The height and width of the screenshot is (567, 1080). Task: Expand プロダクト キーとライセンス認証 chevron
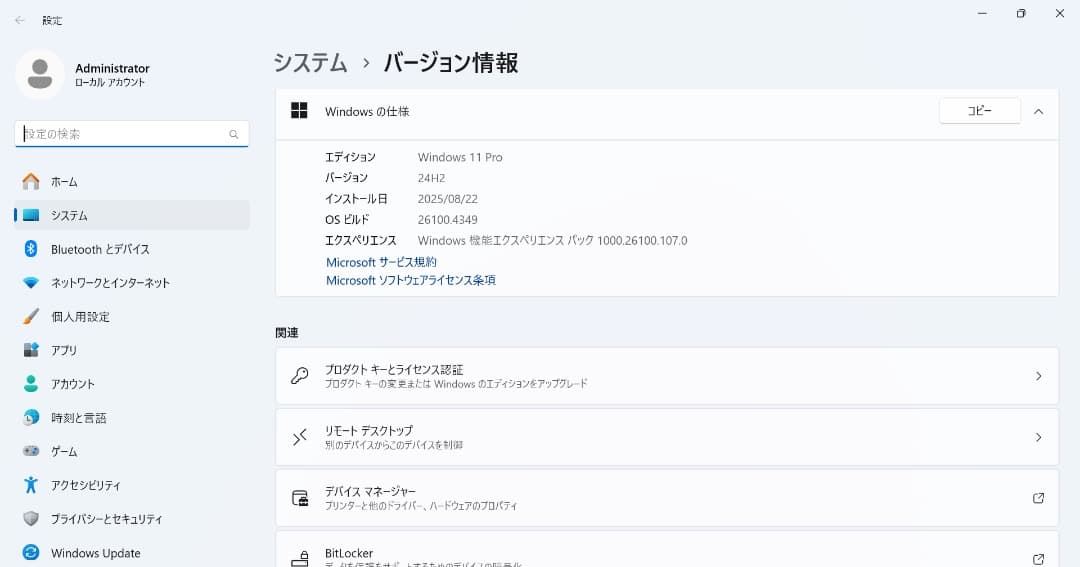(1038, 375)
